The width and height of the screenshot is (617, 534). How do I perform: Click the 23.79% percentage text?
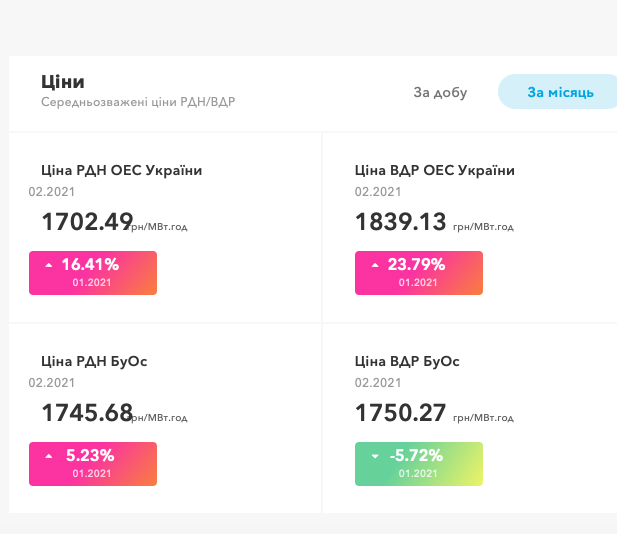pyautogui.click(x=416, y=265)
